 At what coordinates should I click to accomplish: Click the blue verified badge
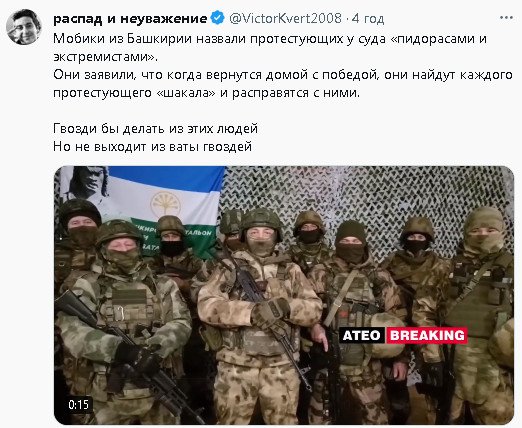[218, 18]
